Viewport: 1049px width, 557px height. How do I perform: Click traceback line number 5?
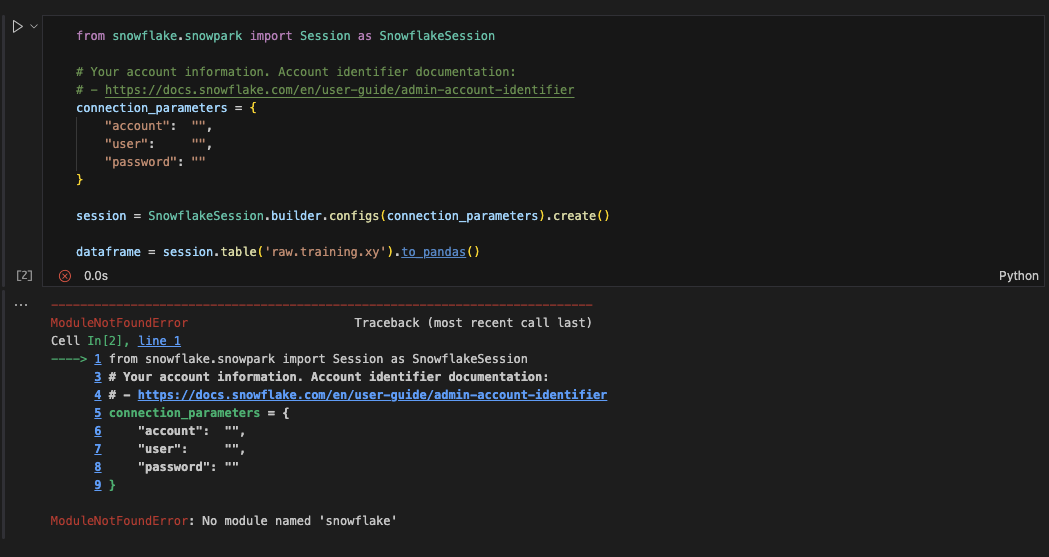(x=98, y=413)
